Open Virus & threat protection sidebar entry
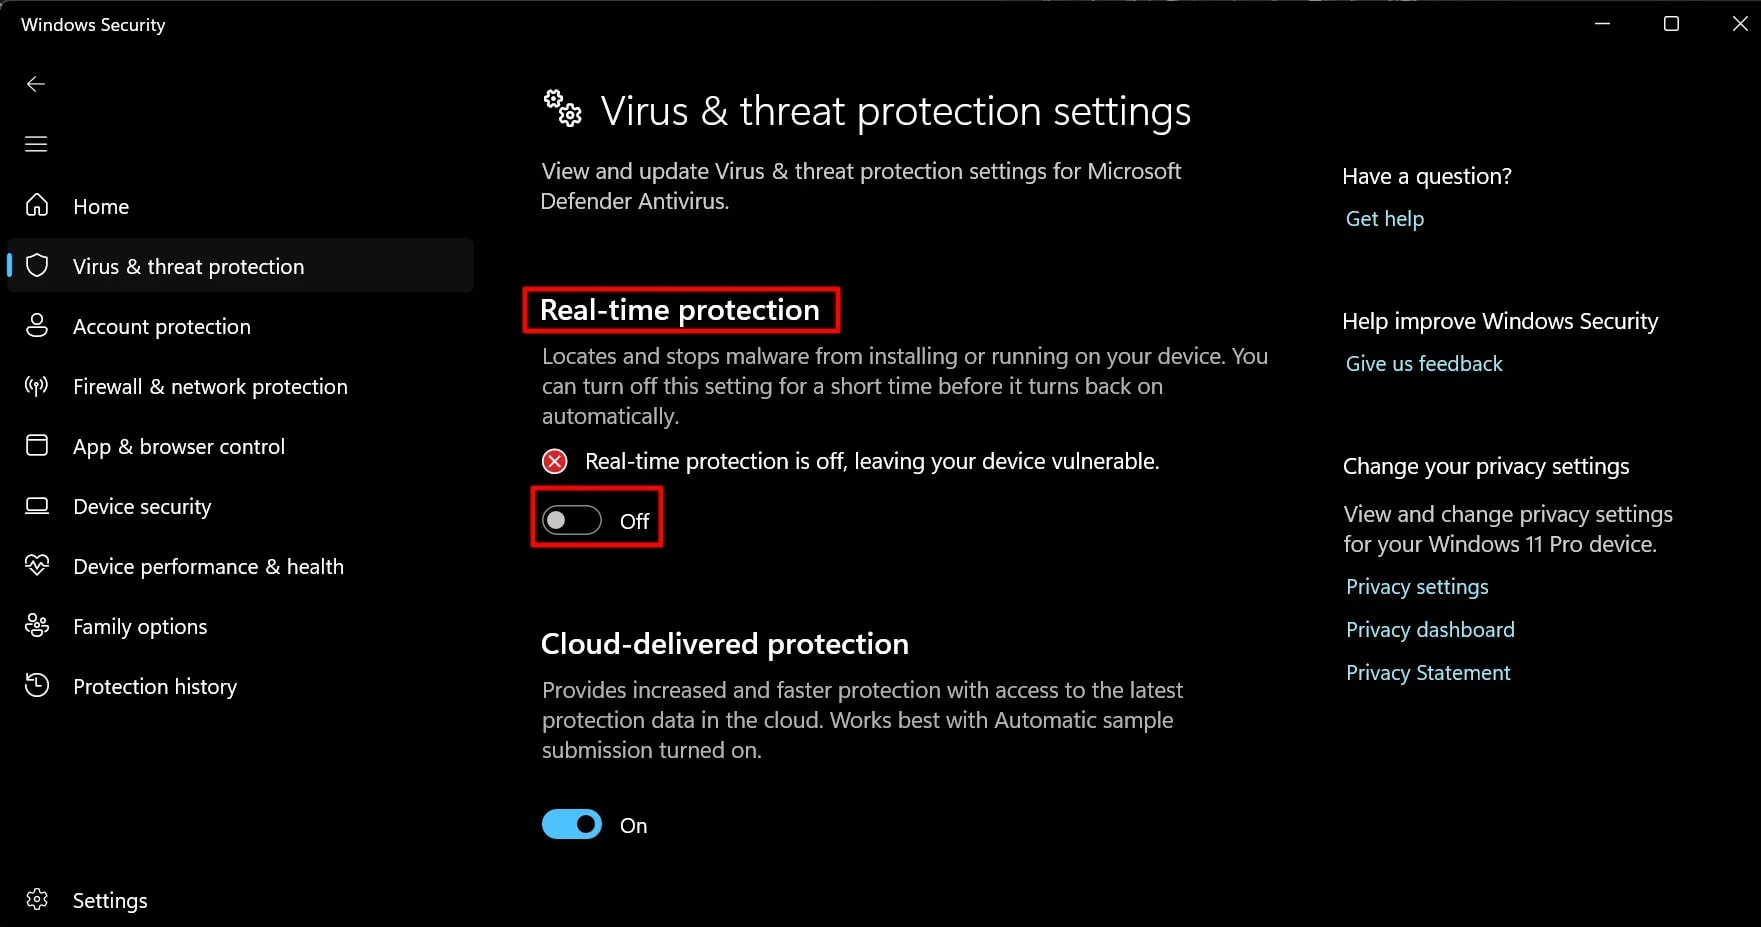This screenshot has width=1761, height=927. [x=188, y=266]
